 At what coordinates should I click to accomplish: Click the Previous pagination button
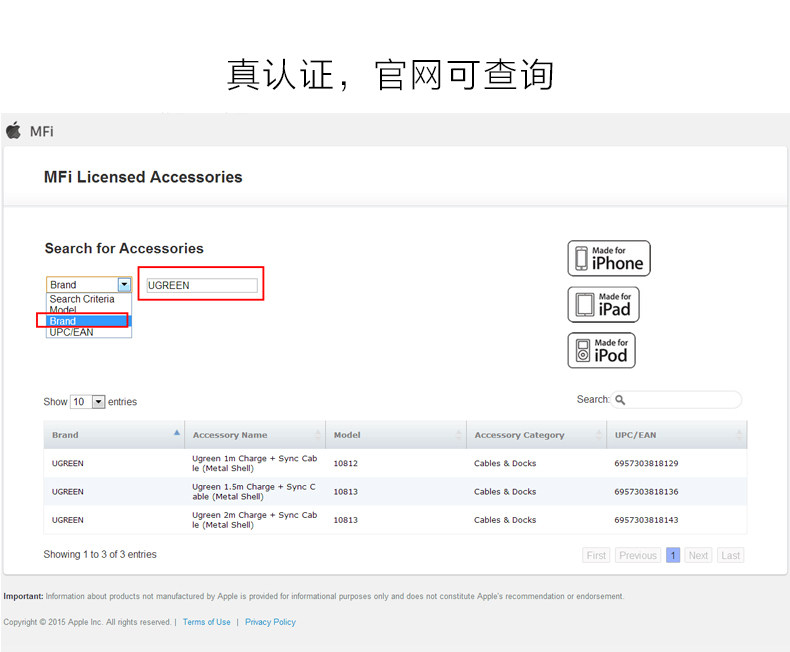638,555
